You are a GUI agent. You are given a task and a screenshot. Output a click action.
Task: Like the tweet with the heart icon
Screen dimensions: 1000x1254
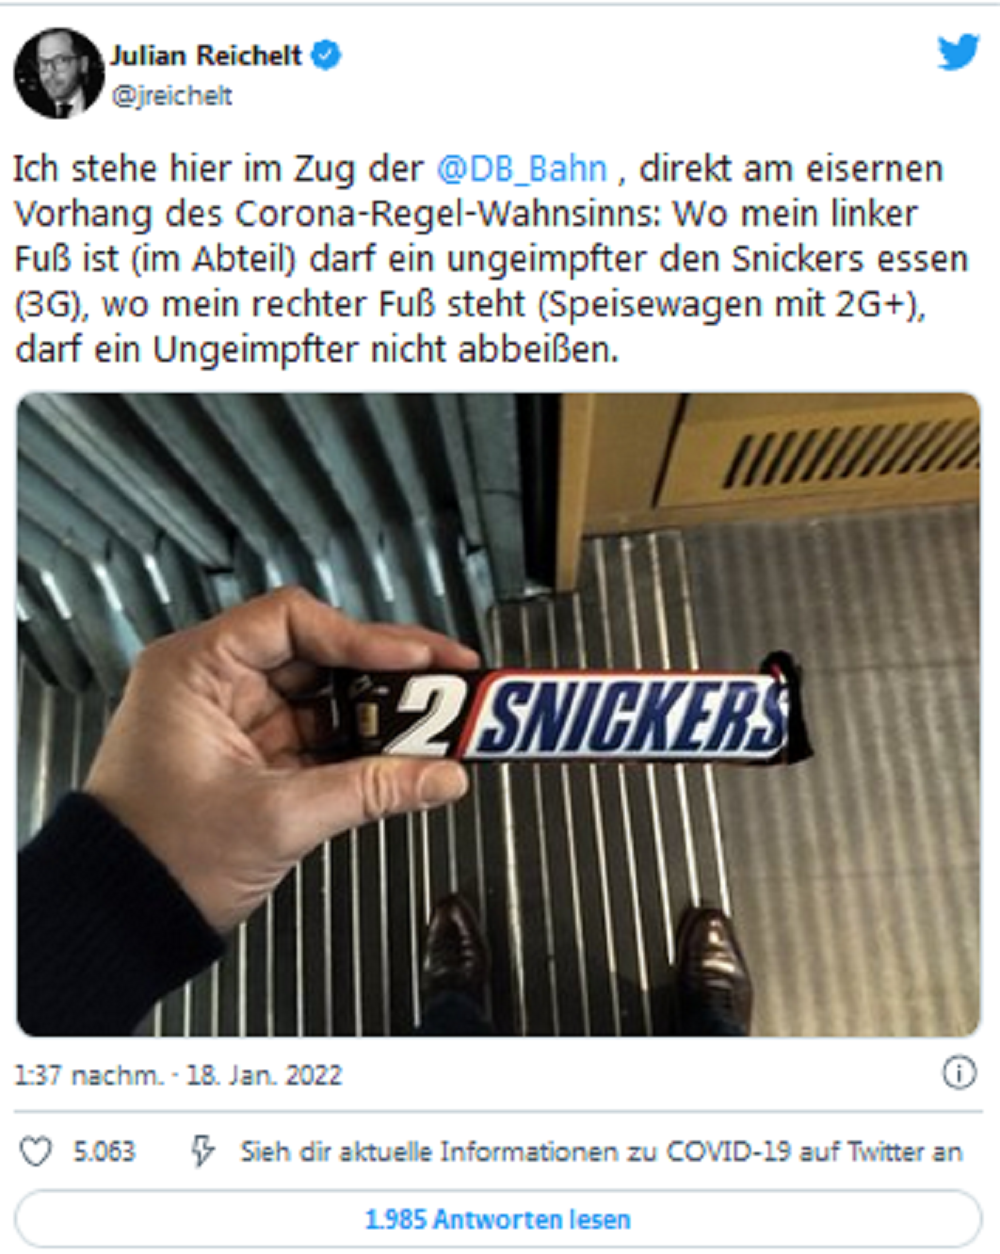pos(36,1152)
